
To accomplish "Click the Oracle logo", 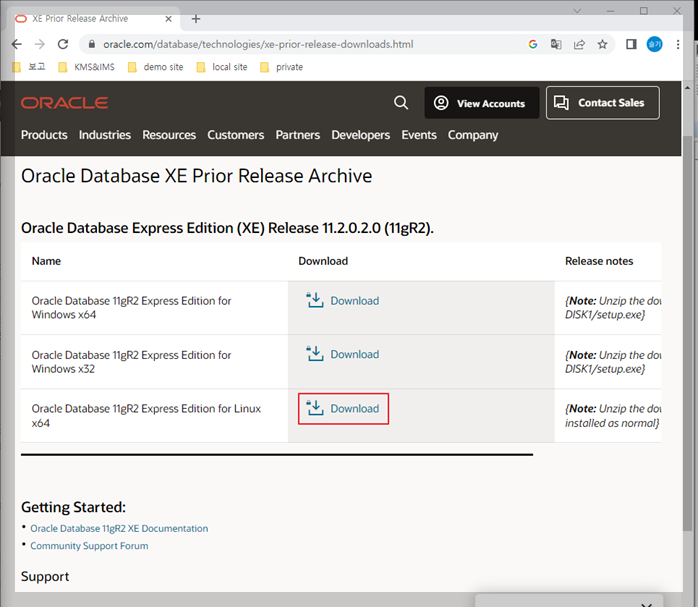I will click(x=65, y=103).
